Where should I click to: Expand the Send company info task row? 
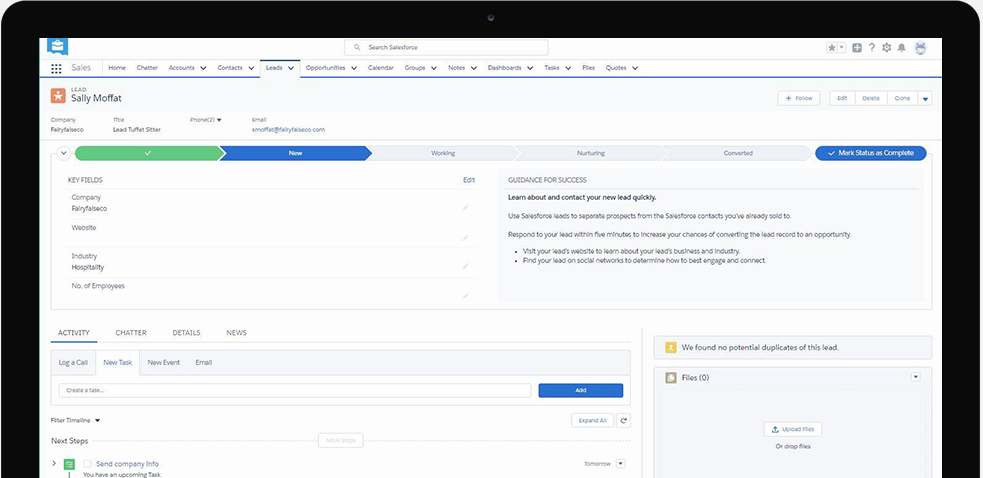(54, 464)
